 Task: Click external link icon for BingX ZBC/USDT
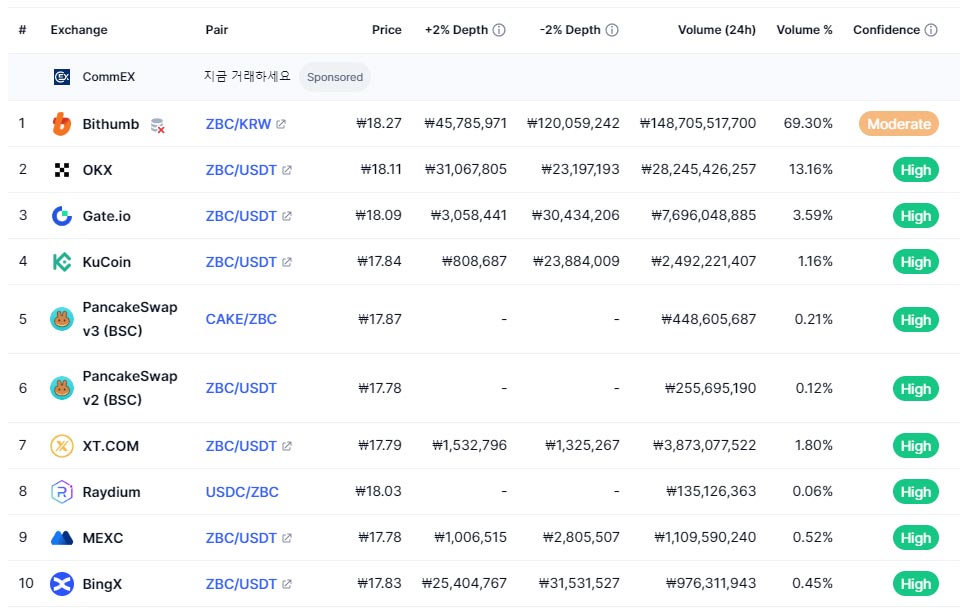pos(287,584)
